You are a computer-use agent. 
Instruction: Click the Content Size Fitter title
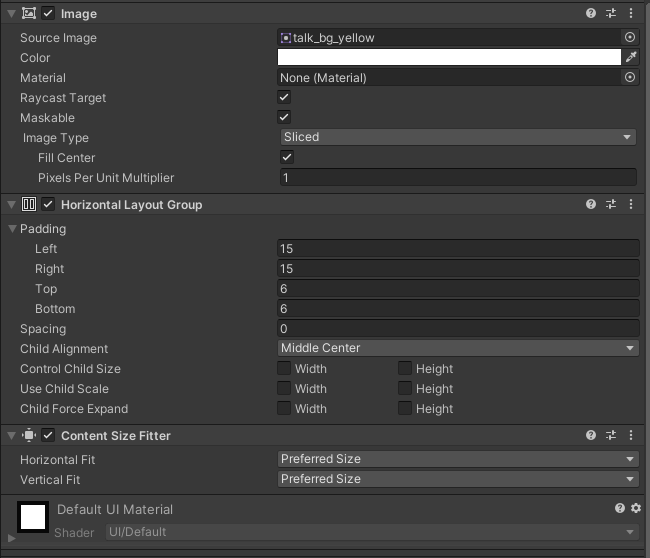pos(116,436)
